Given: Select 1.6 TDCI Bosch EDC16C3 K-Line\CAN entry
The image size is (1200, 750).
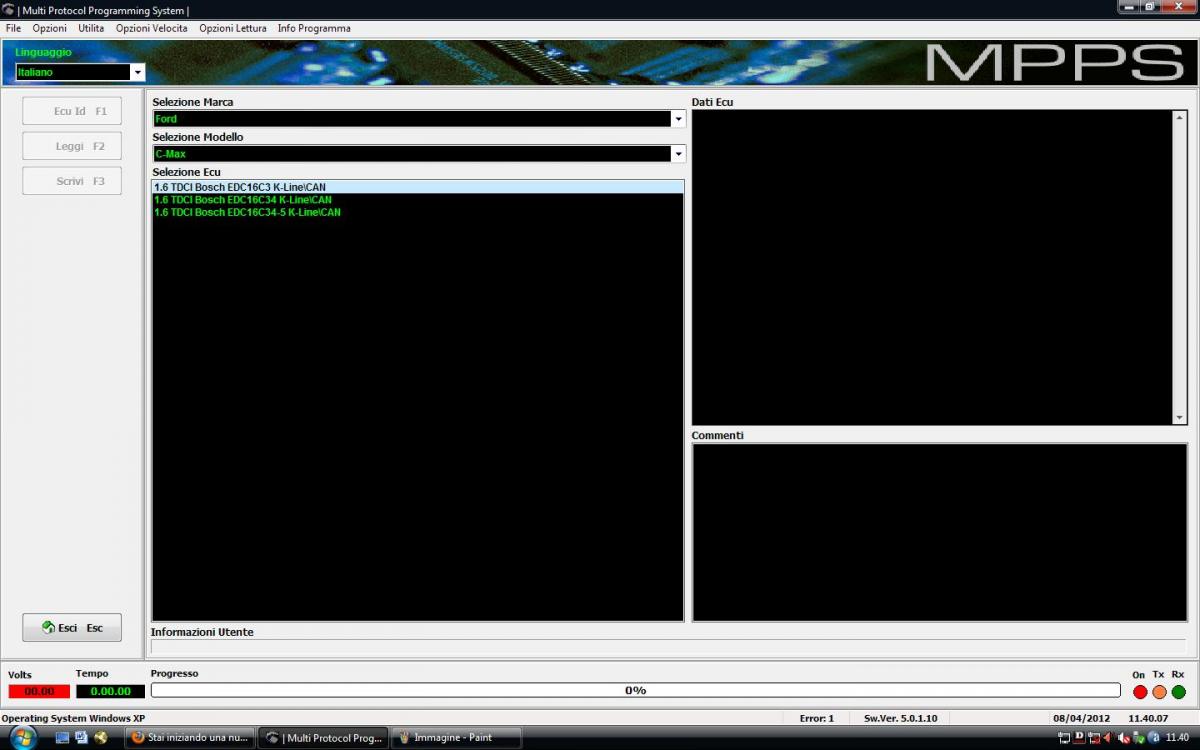Looking at the screenshot, I should 418,187.
